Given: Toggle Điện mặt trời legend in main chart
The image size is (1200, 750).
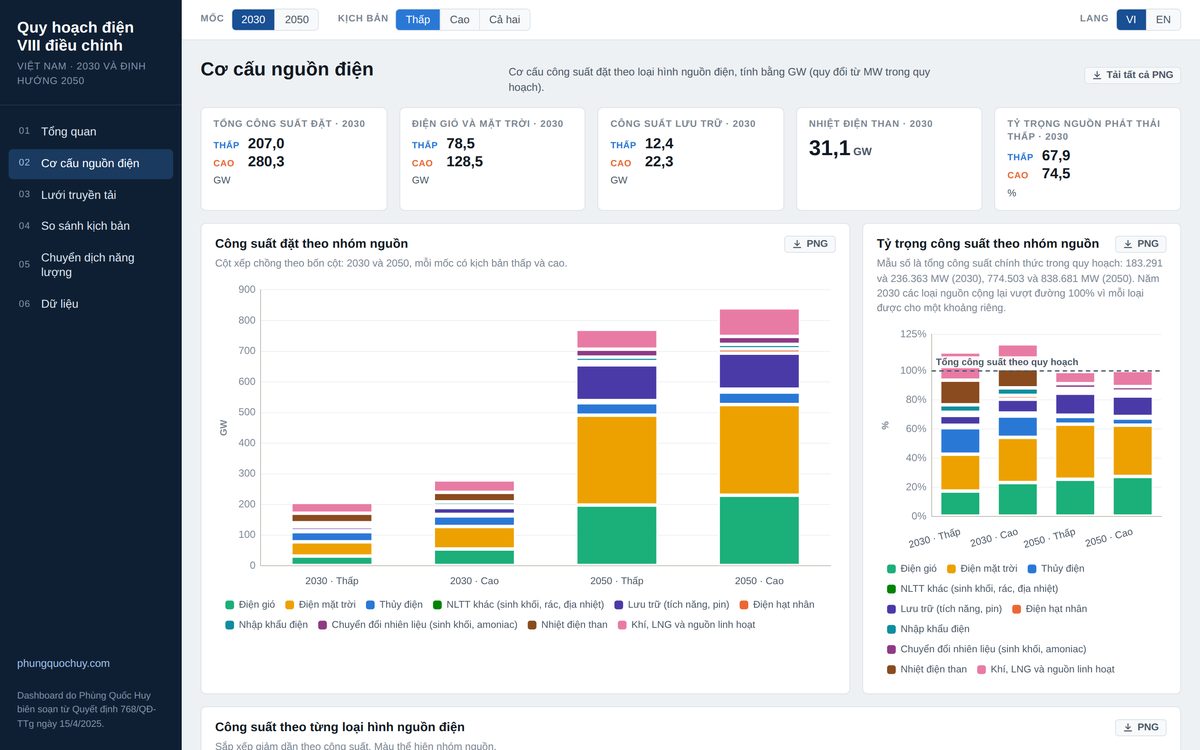Looking at the screenshot, I should click(320, 605).
